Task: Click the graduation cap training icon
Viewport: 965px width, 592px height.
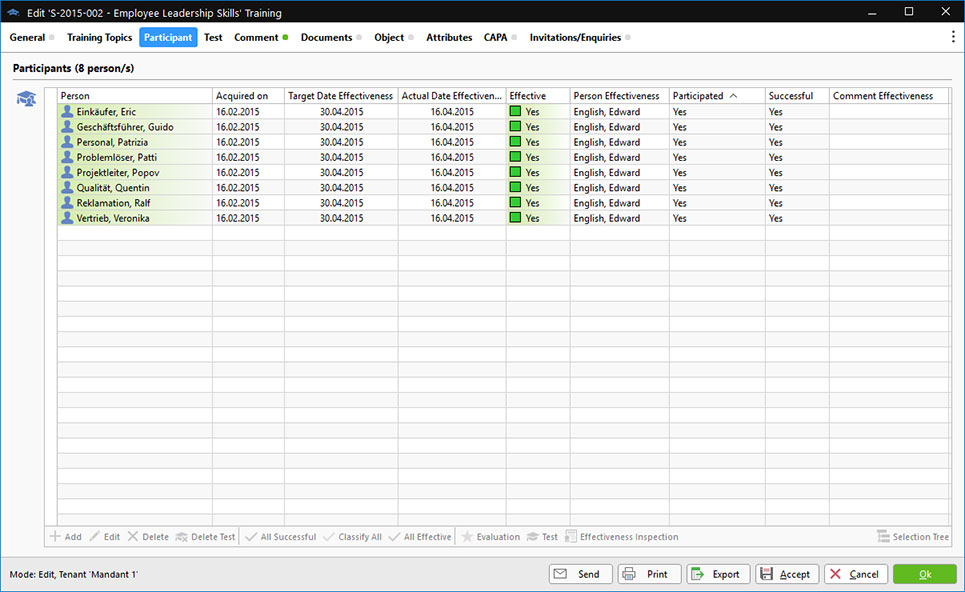Action: 26,98
